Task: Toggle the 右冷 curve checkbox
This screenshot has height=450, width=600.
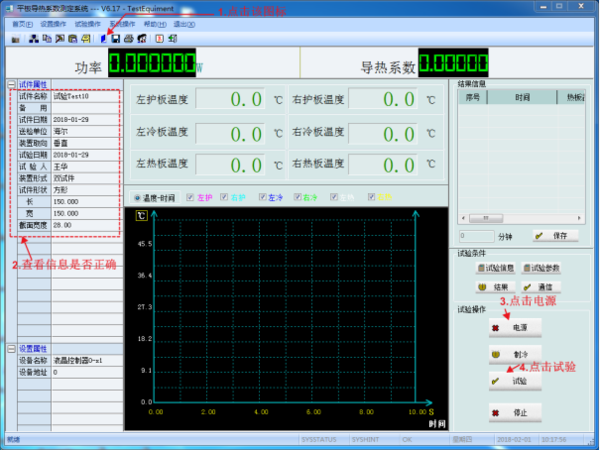Action: pos(297,197)
